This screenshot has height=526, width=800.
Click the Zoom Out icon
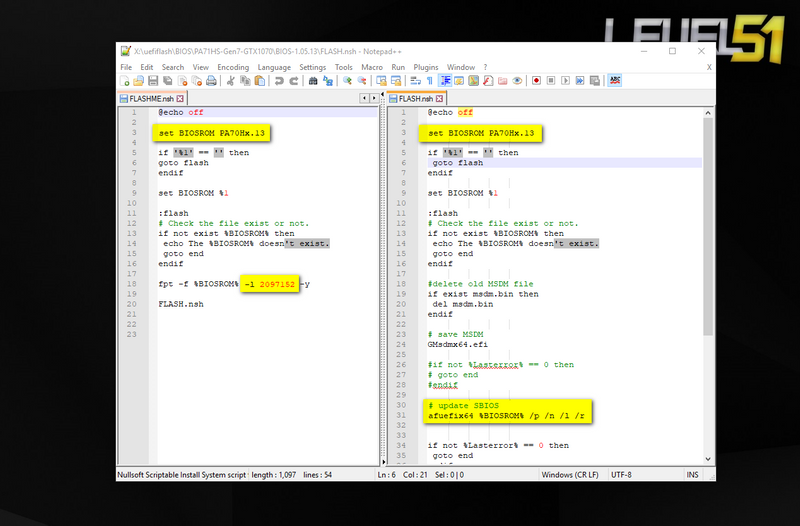(x=362, y=81)
